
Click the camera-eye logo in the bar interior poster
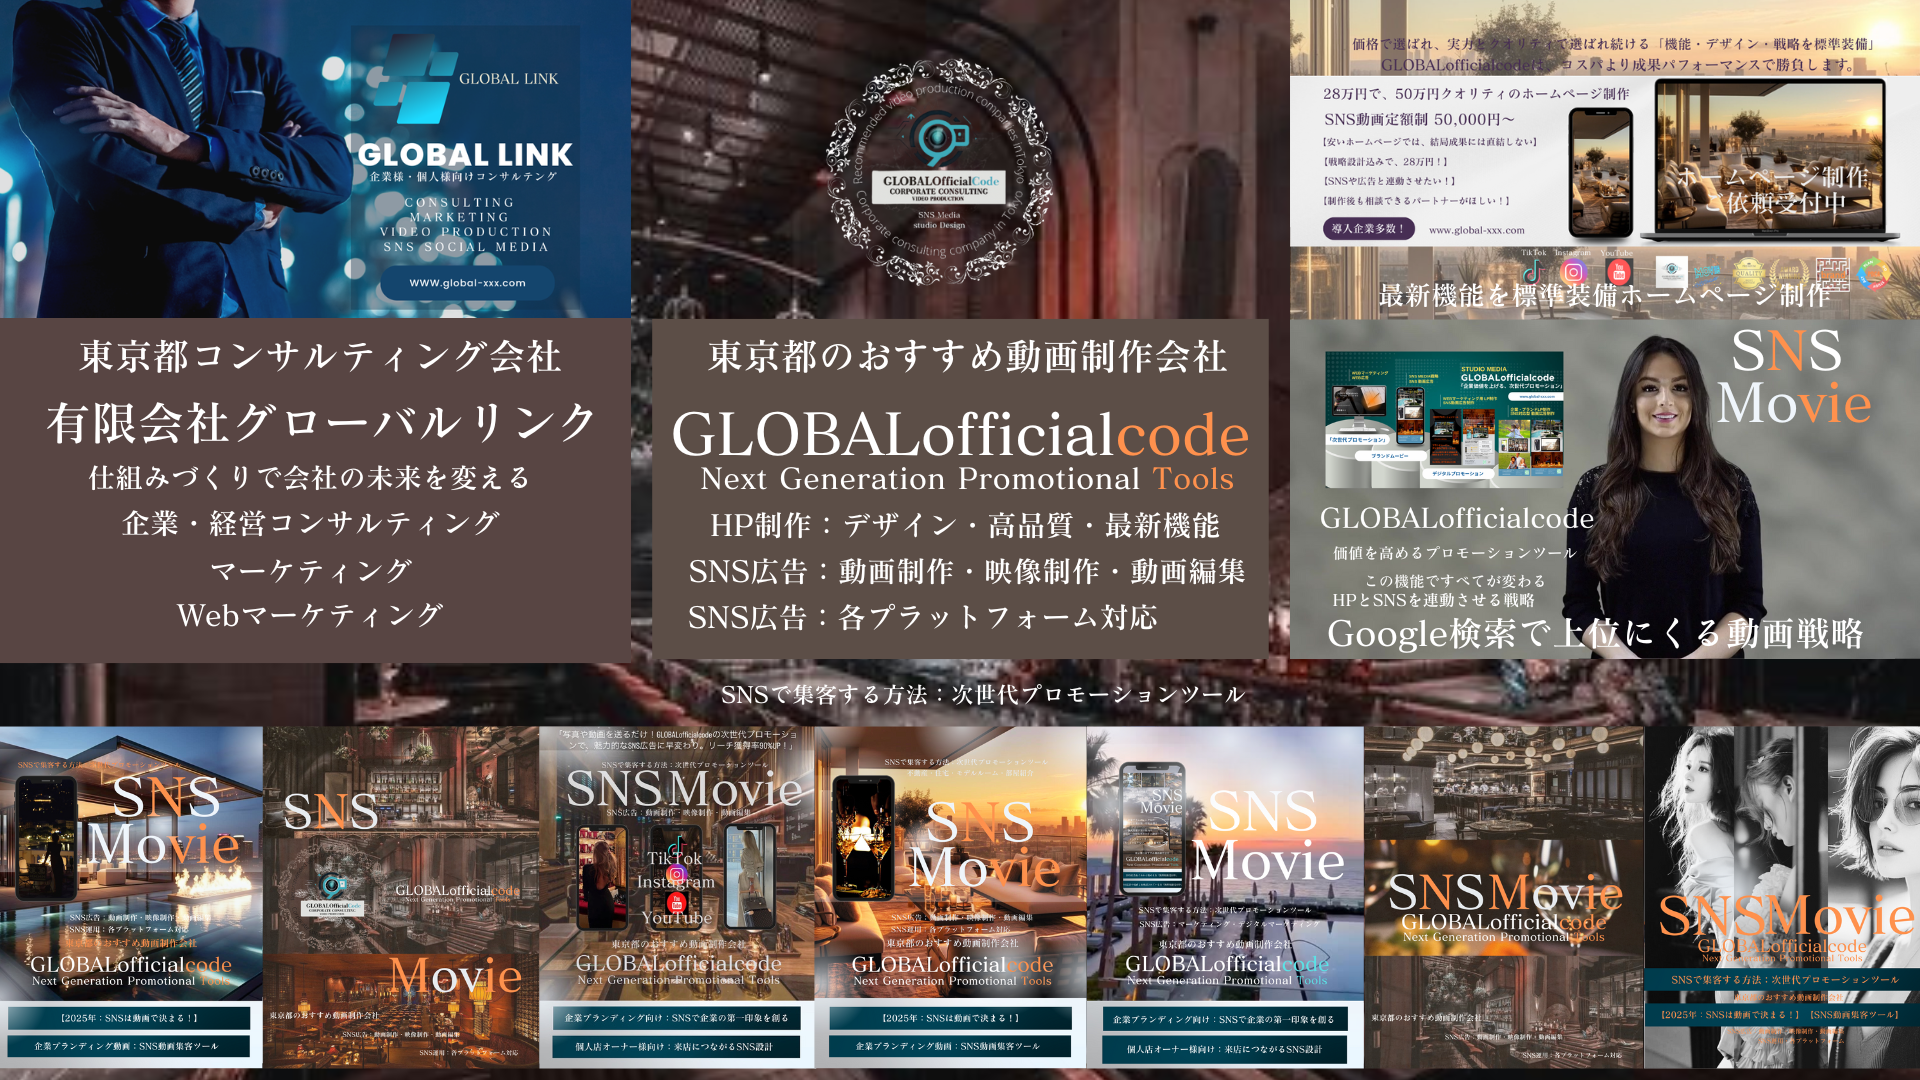[x=333, y=885]
